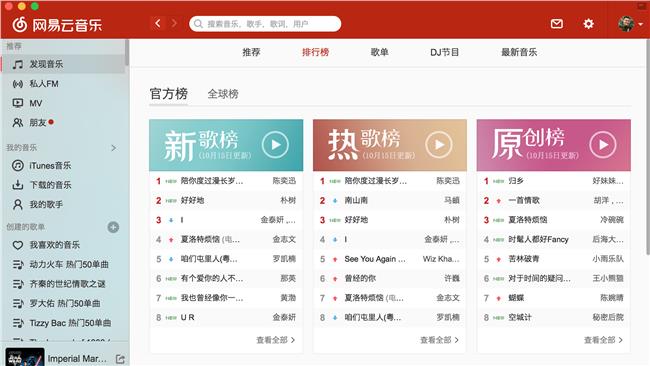This screenshot has height=366, width=650.
Task: Play the 热歌榜 chart
Action: [439, 145]
